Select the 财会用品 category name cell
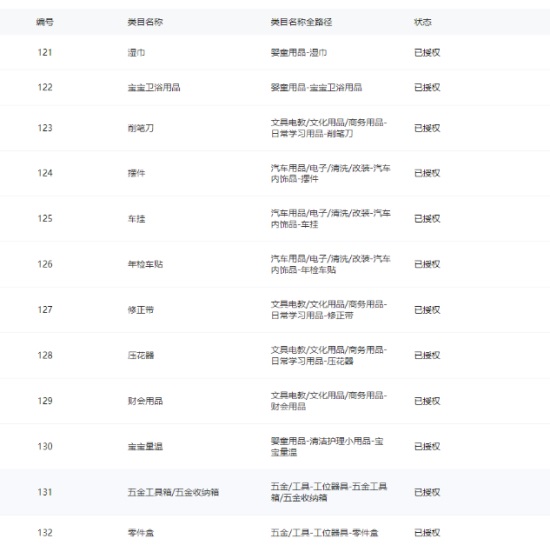 click(145, 401)
